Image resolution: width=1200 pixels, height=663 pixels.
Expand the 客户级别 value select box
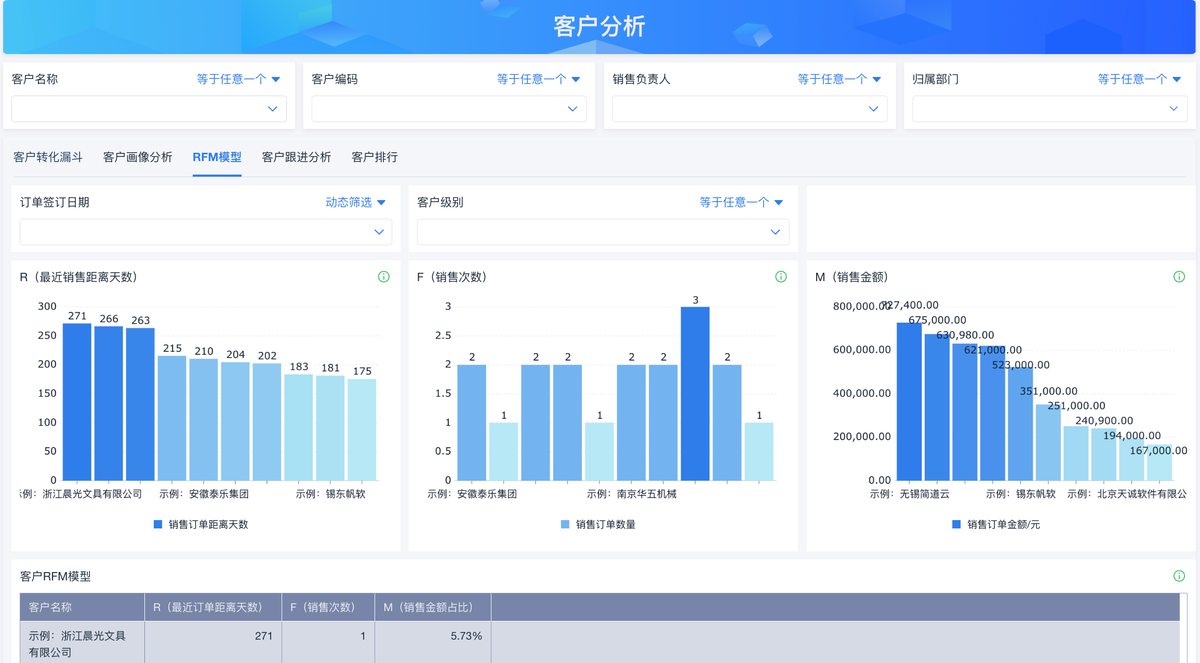click(603, 232)
